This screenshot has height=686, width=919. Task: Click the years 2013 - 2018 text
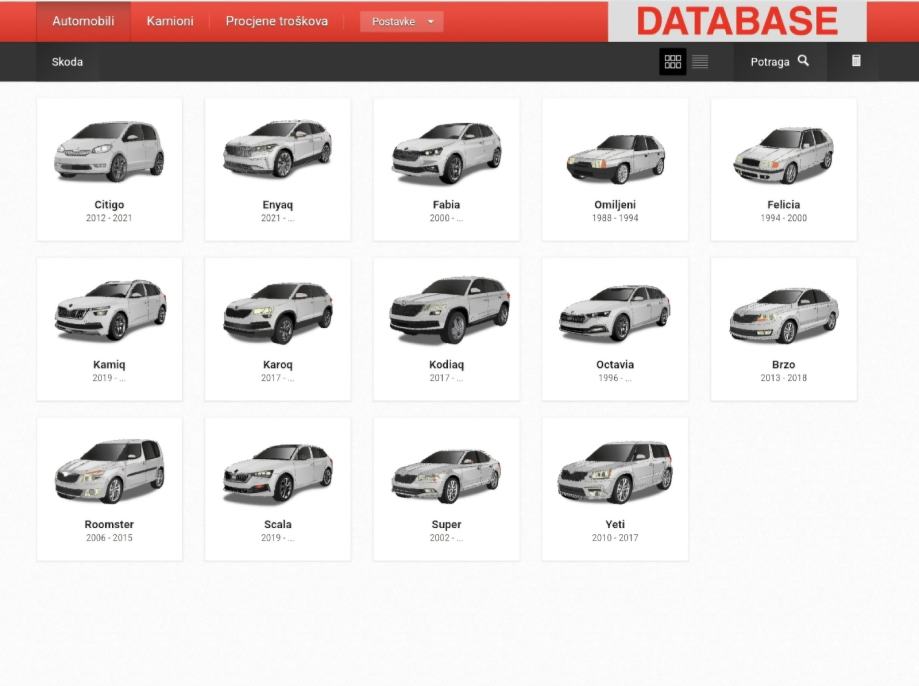click(x=784, y=378)
